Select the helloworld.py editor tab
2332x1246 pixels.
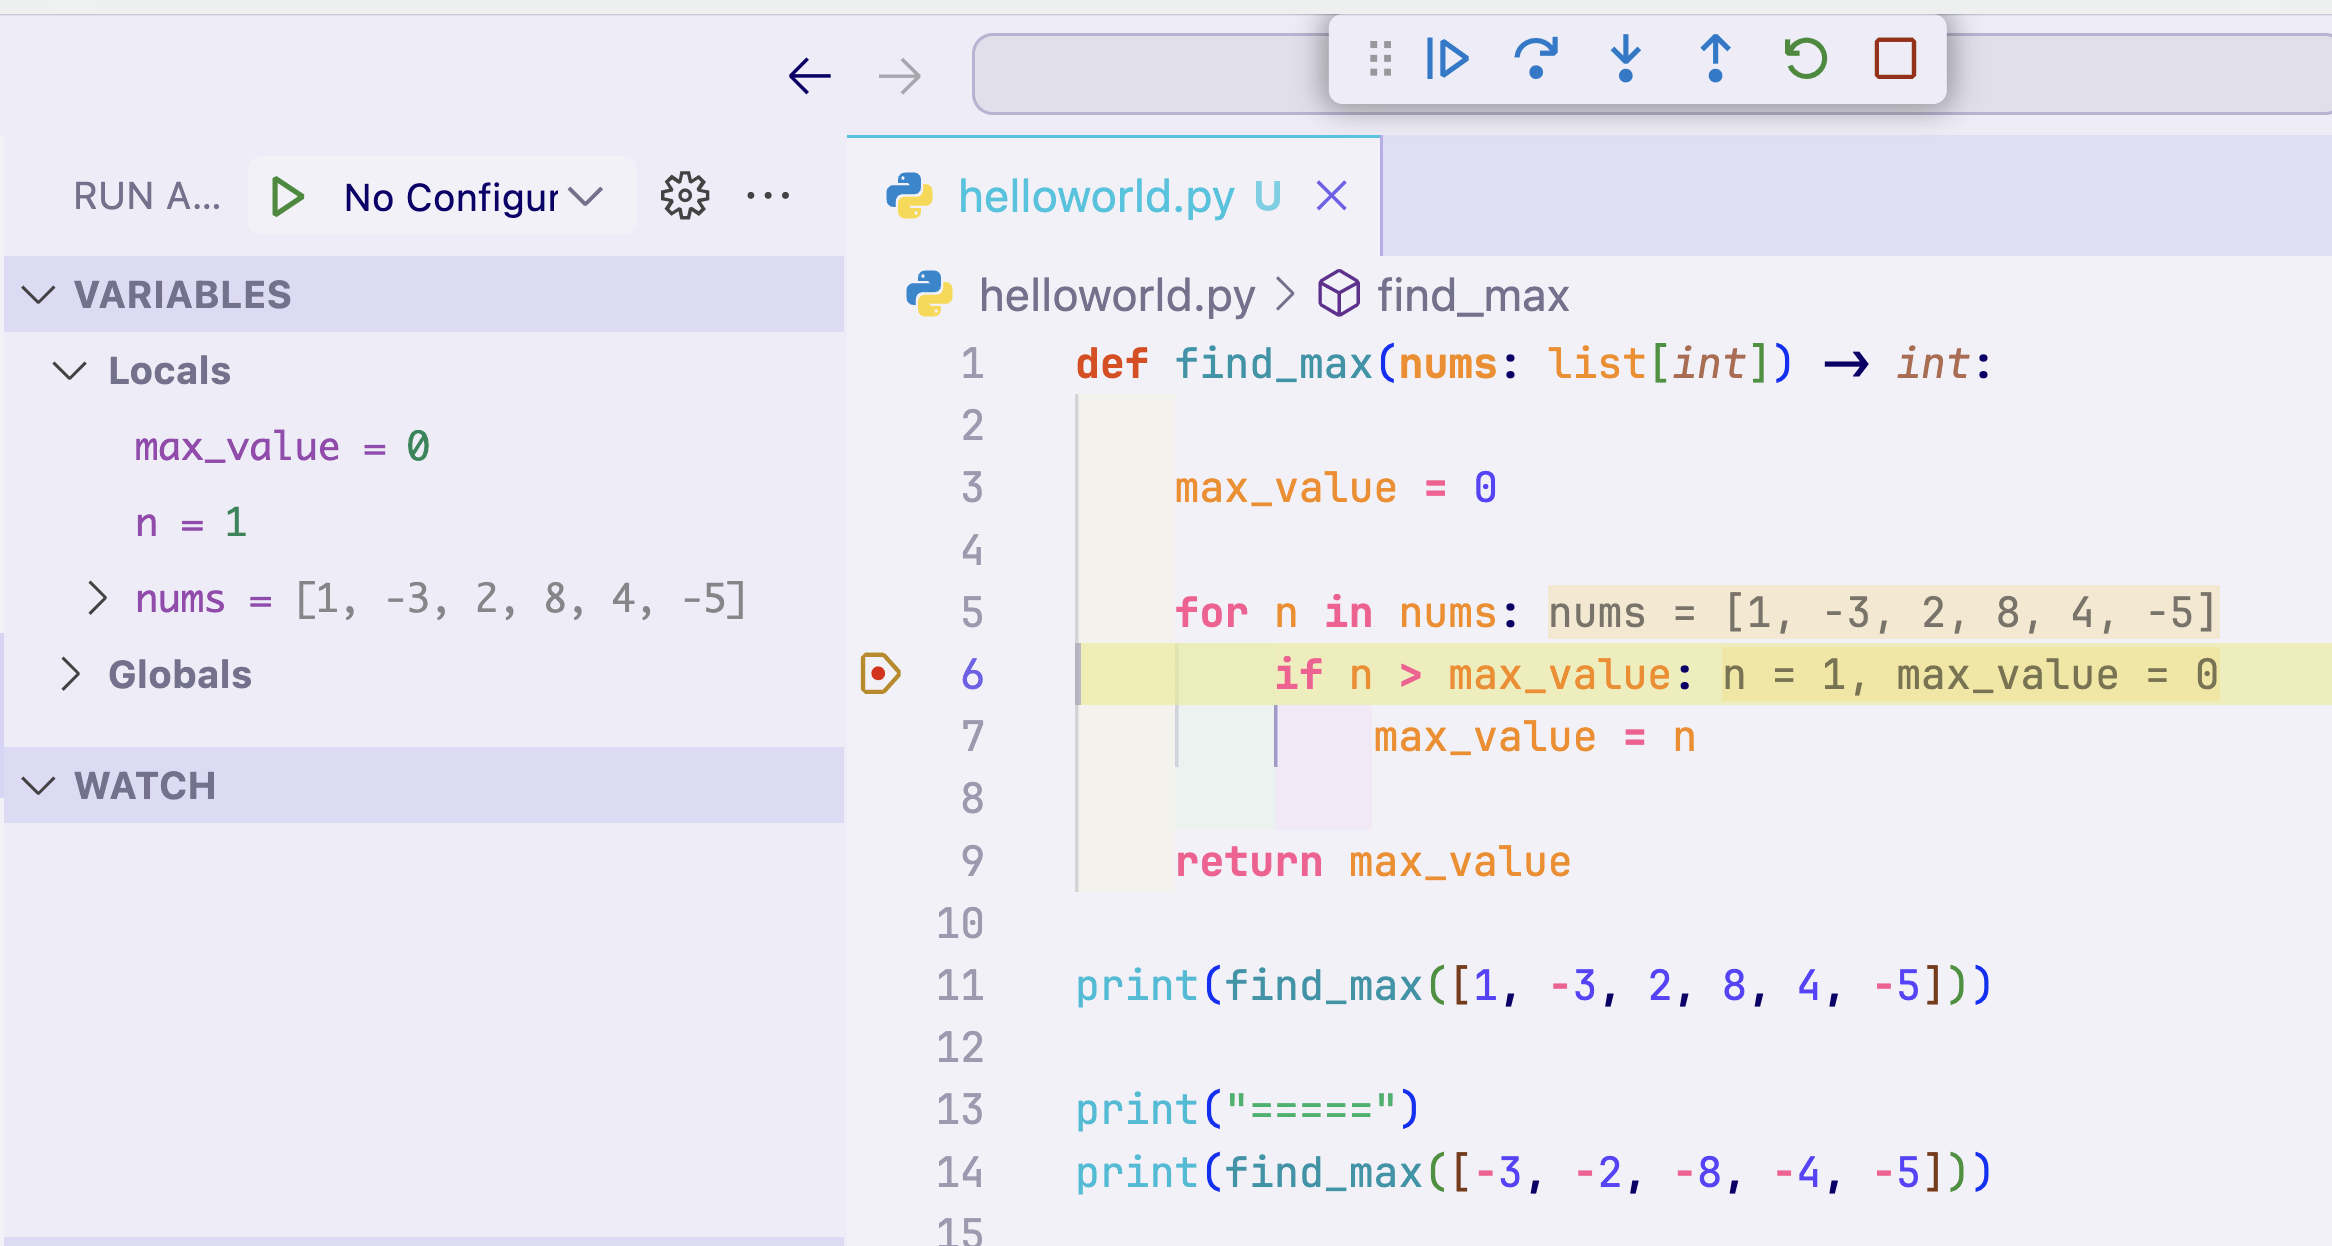pos(1095,196)
